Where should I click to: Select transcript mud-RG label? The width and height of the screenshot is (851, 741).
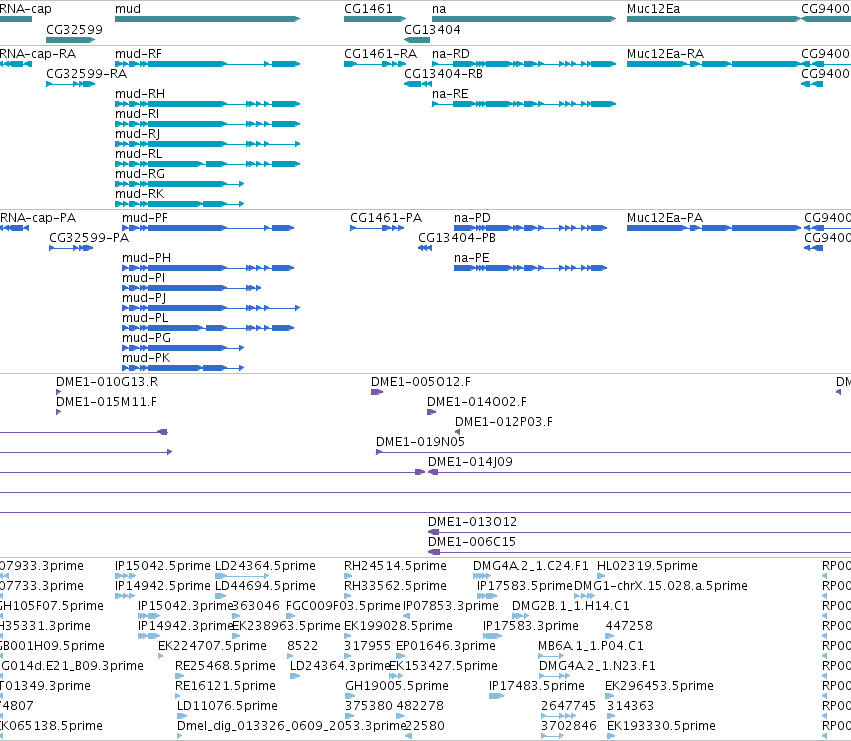coord(140,174)
